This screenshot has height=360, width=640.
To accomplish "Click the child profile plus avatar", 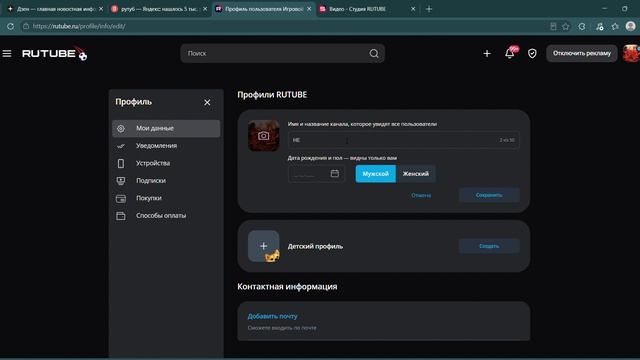I will coord(264,246).
